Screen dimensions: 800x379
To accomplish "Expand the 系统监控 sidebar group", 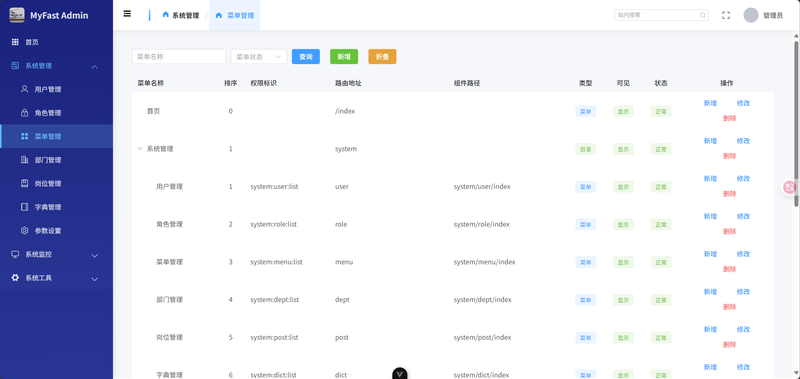I will pos(95,256).
